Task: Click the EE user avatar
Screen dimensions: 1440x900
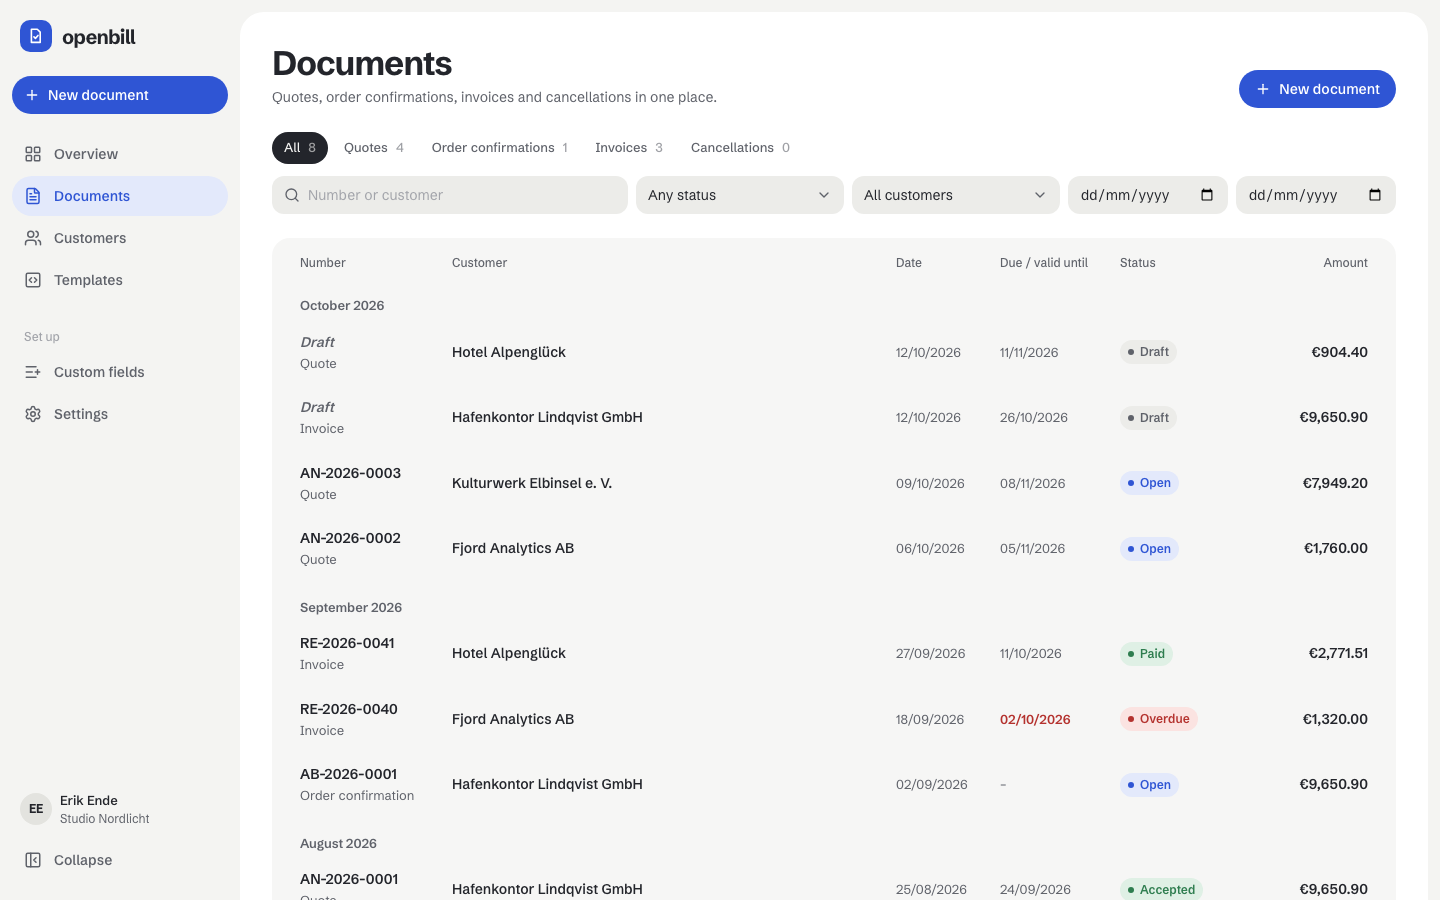Action: pyautogui.click(x=36, y=809)
